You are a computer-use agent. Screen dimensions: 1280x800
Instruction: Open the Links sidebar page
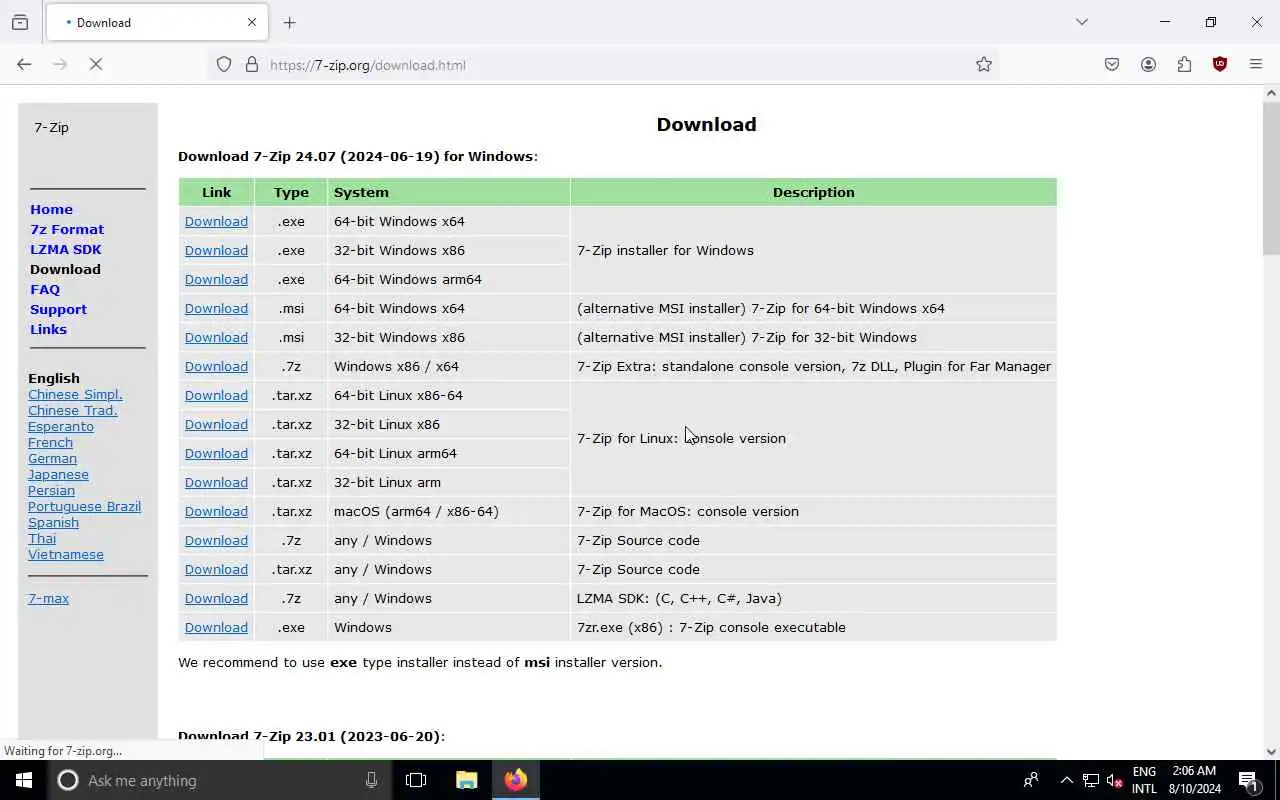[x=48, y=329]
